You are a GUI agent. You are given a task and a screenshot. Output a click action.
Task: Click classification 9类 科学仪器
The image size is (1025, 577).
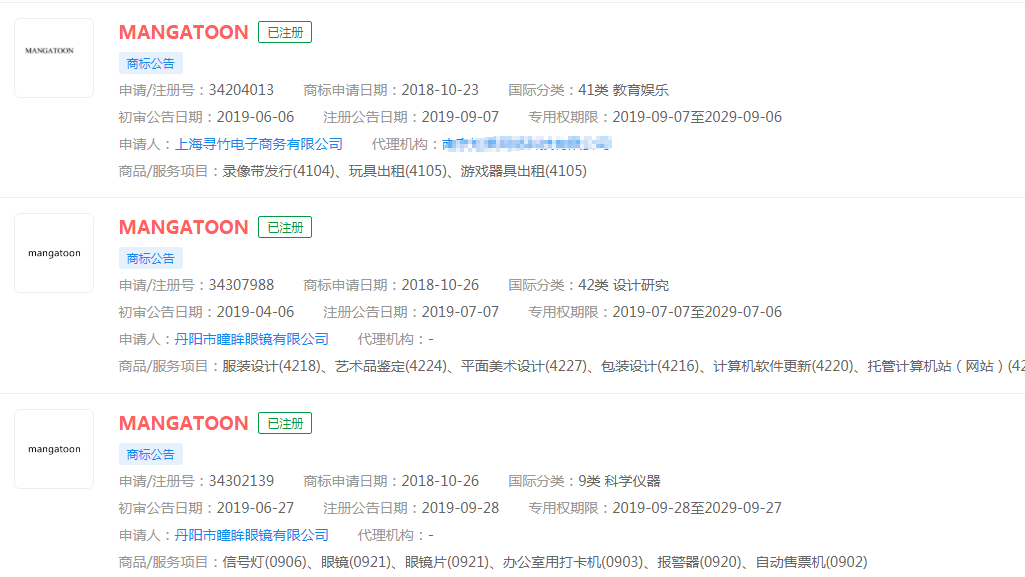pyautogui.click(x=619, y=481)
